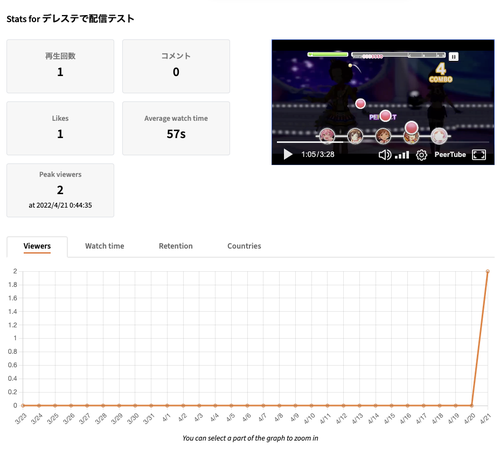Click the コメント stat card
The image size is (500, 453).
pos(176,66)
